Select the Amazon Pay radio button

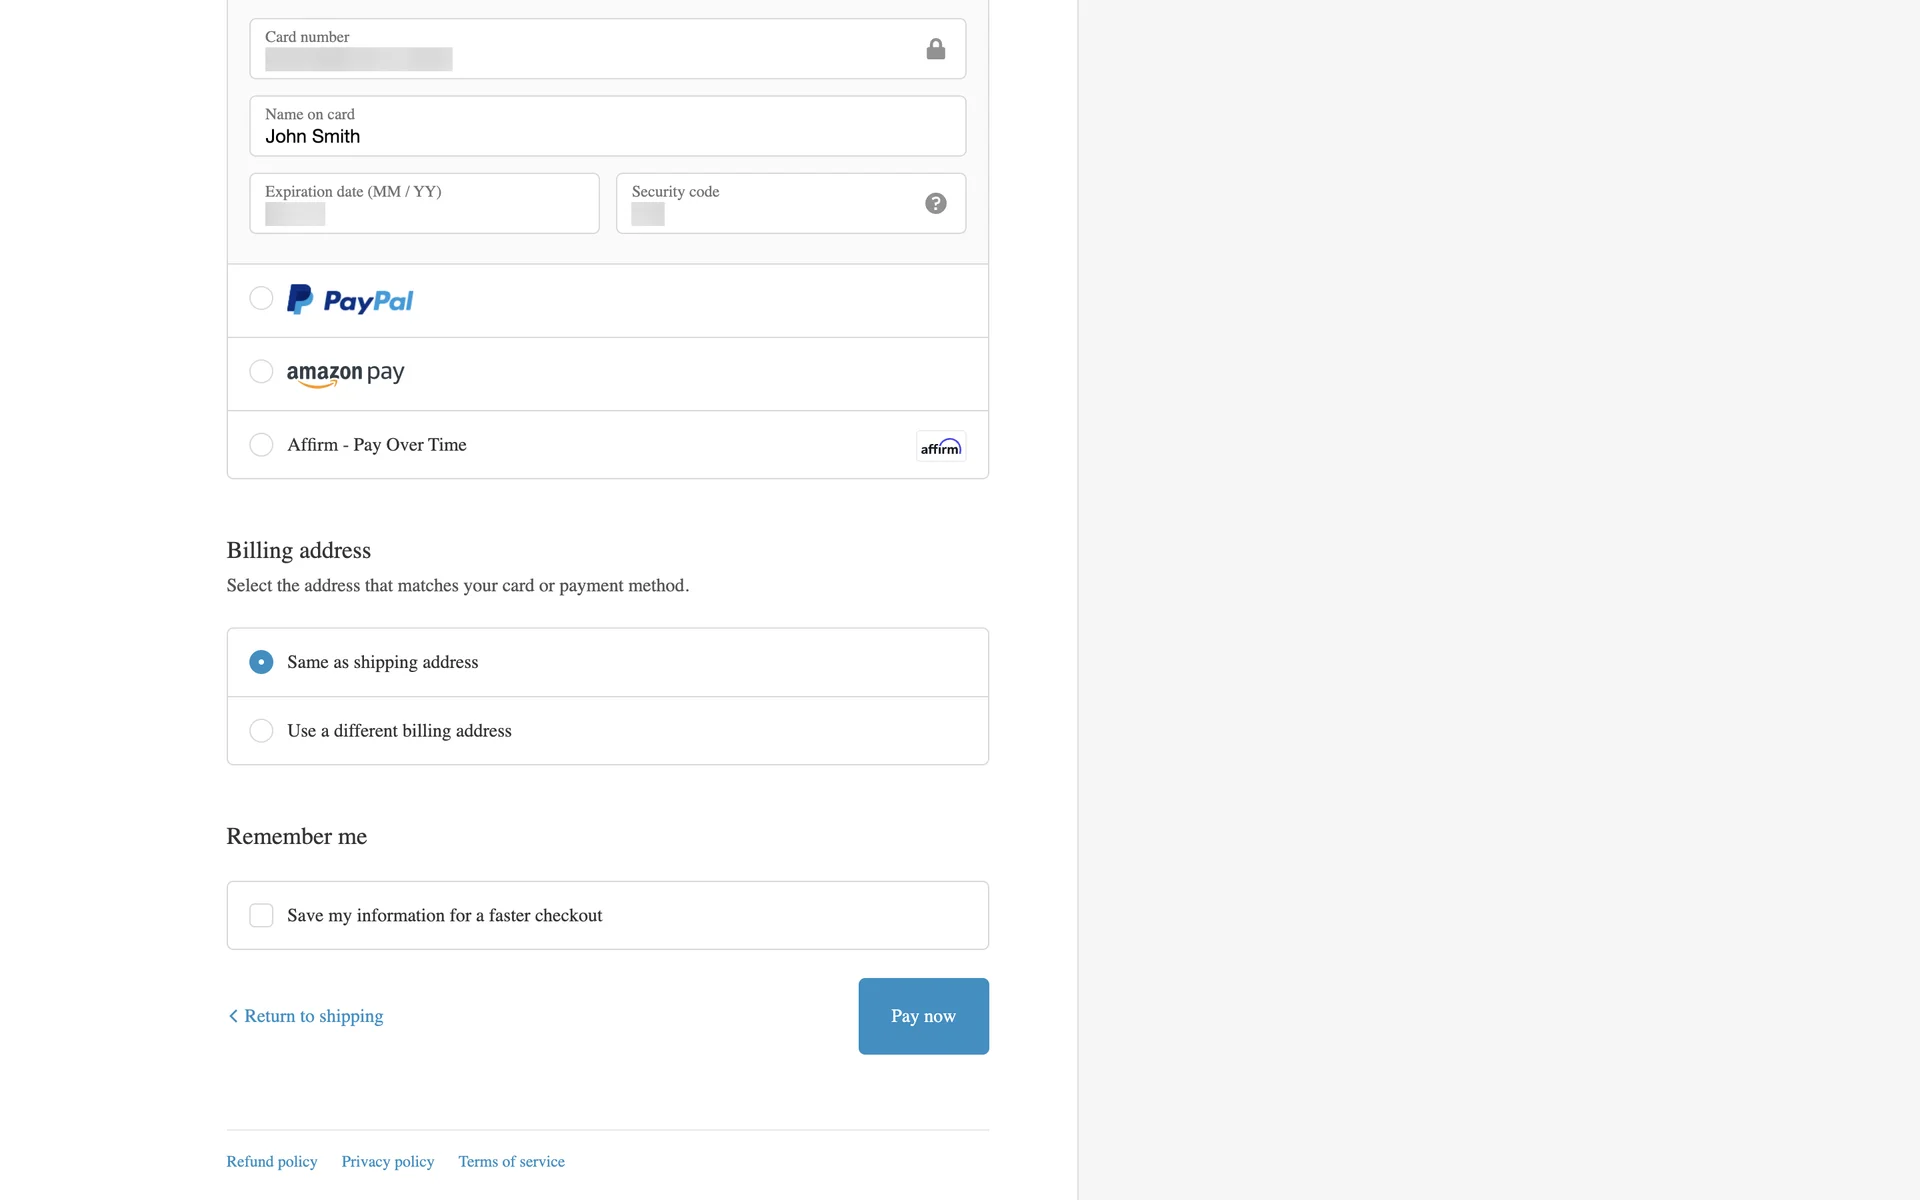coord(261,372)
